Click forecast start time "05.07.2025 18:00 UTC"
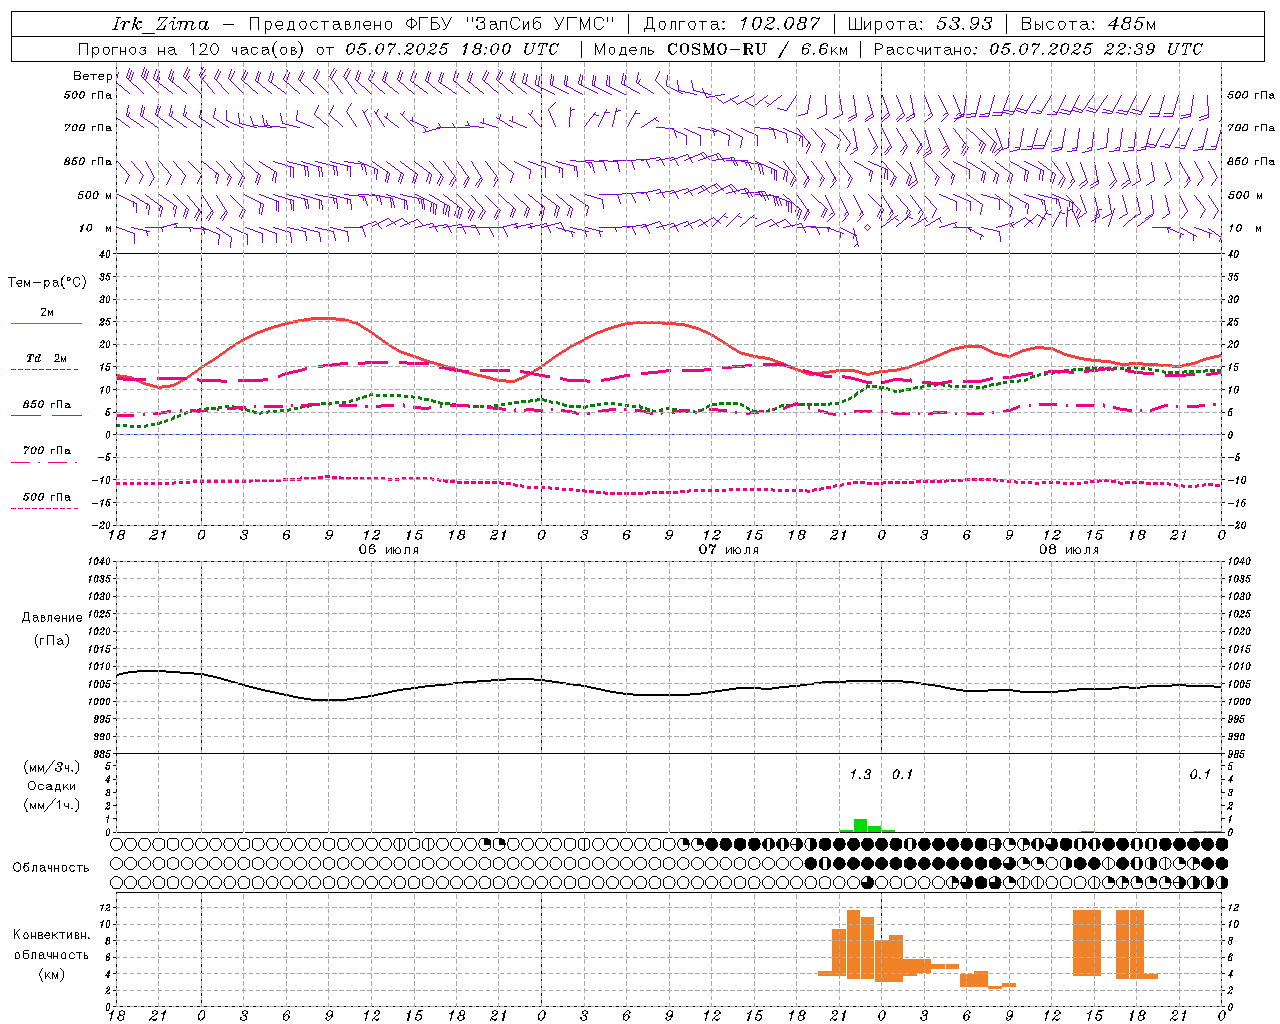Screen dimensions: 1280x1024 (x=452, y=49)
